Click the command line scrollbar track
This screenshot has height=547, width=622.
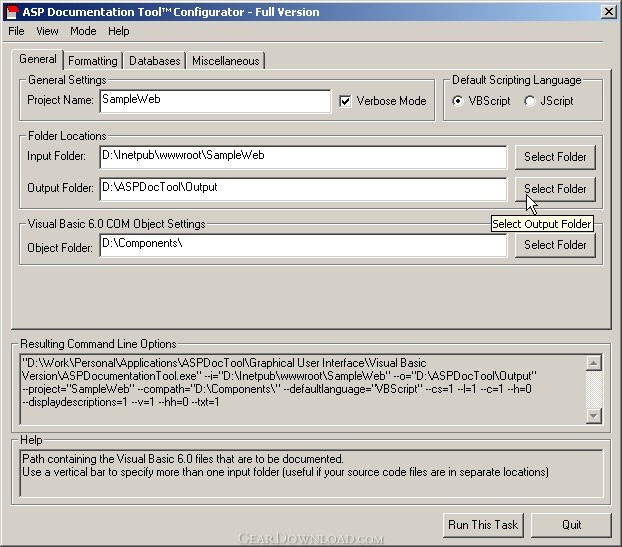(594, 390)
